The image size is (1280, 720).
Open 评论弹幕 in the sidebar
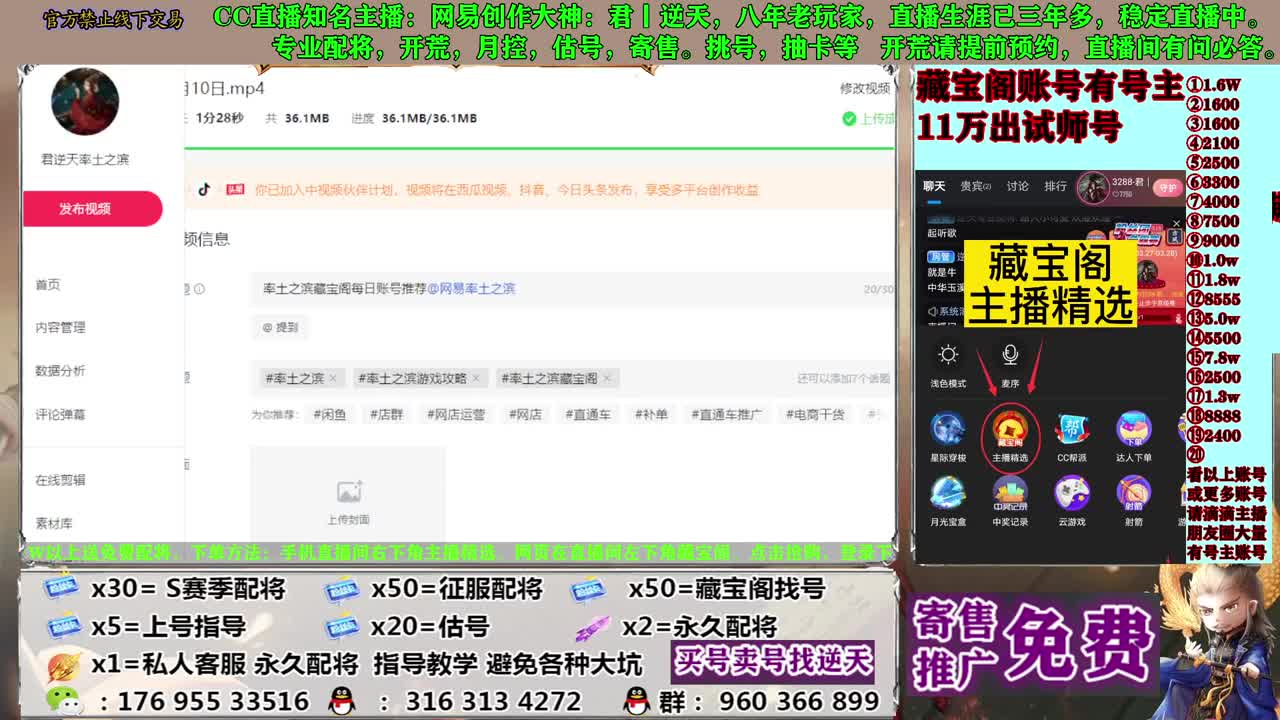60,415
